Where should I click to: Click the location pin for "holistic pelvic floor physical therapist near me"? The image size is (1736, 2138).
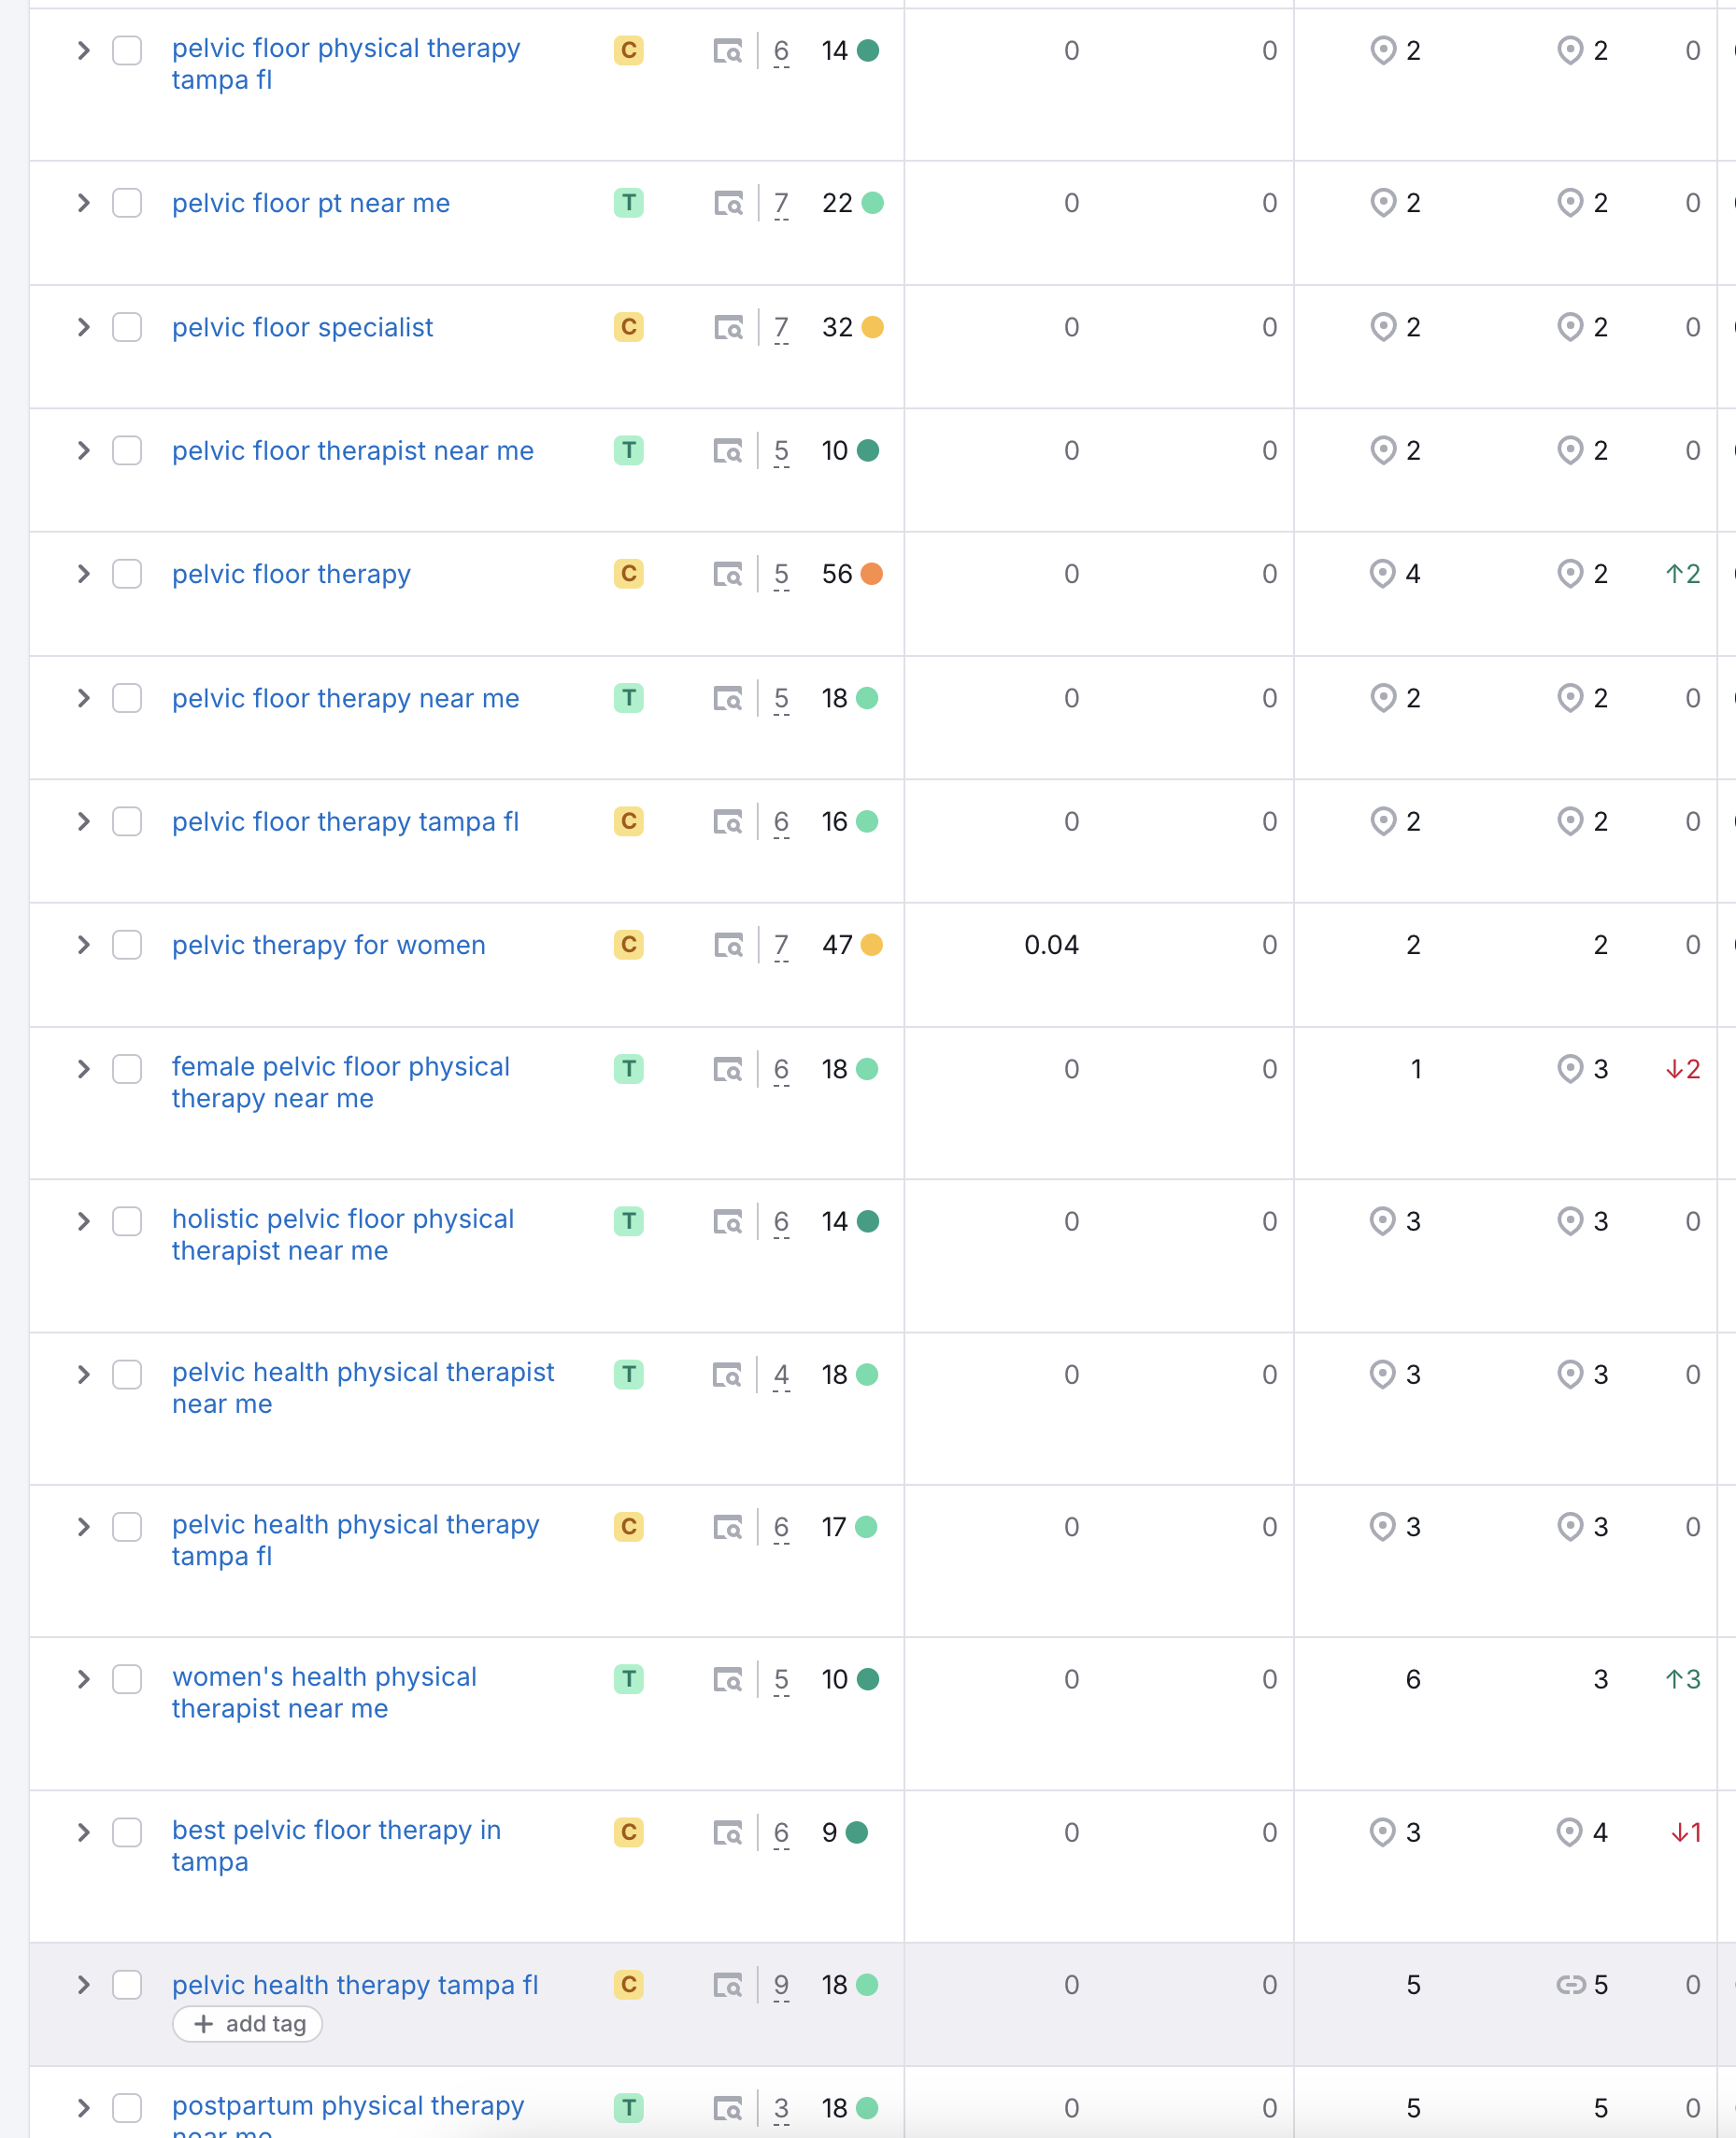pos(1383,1221)
